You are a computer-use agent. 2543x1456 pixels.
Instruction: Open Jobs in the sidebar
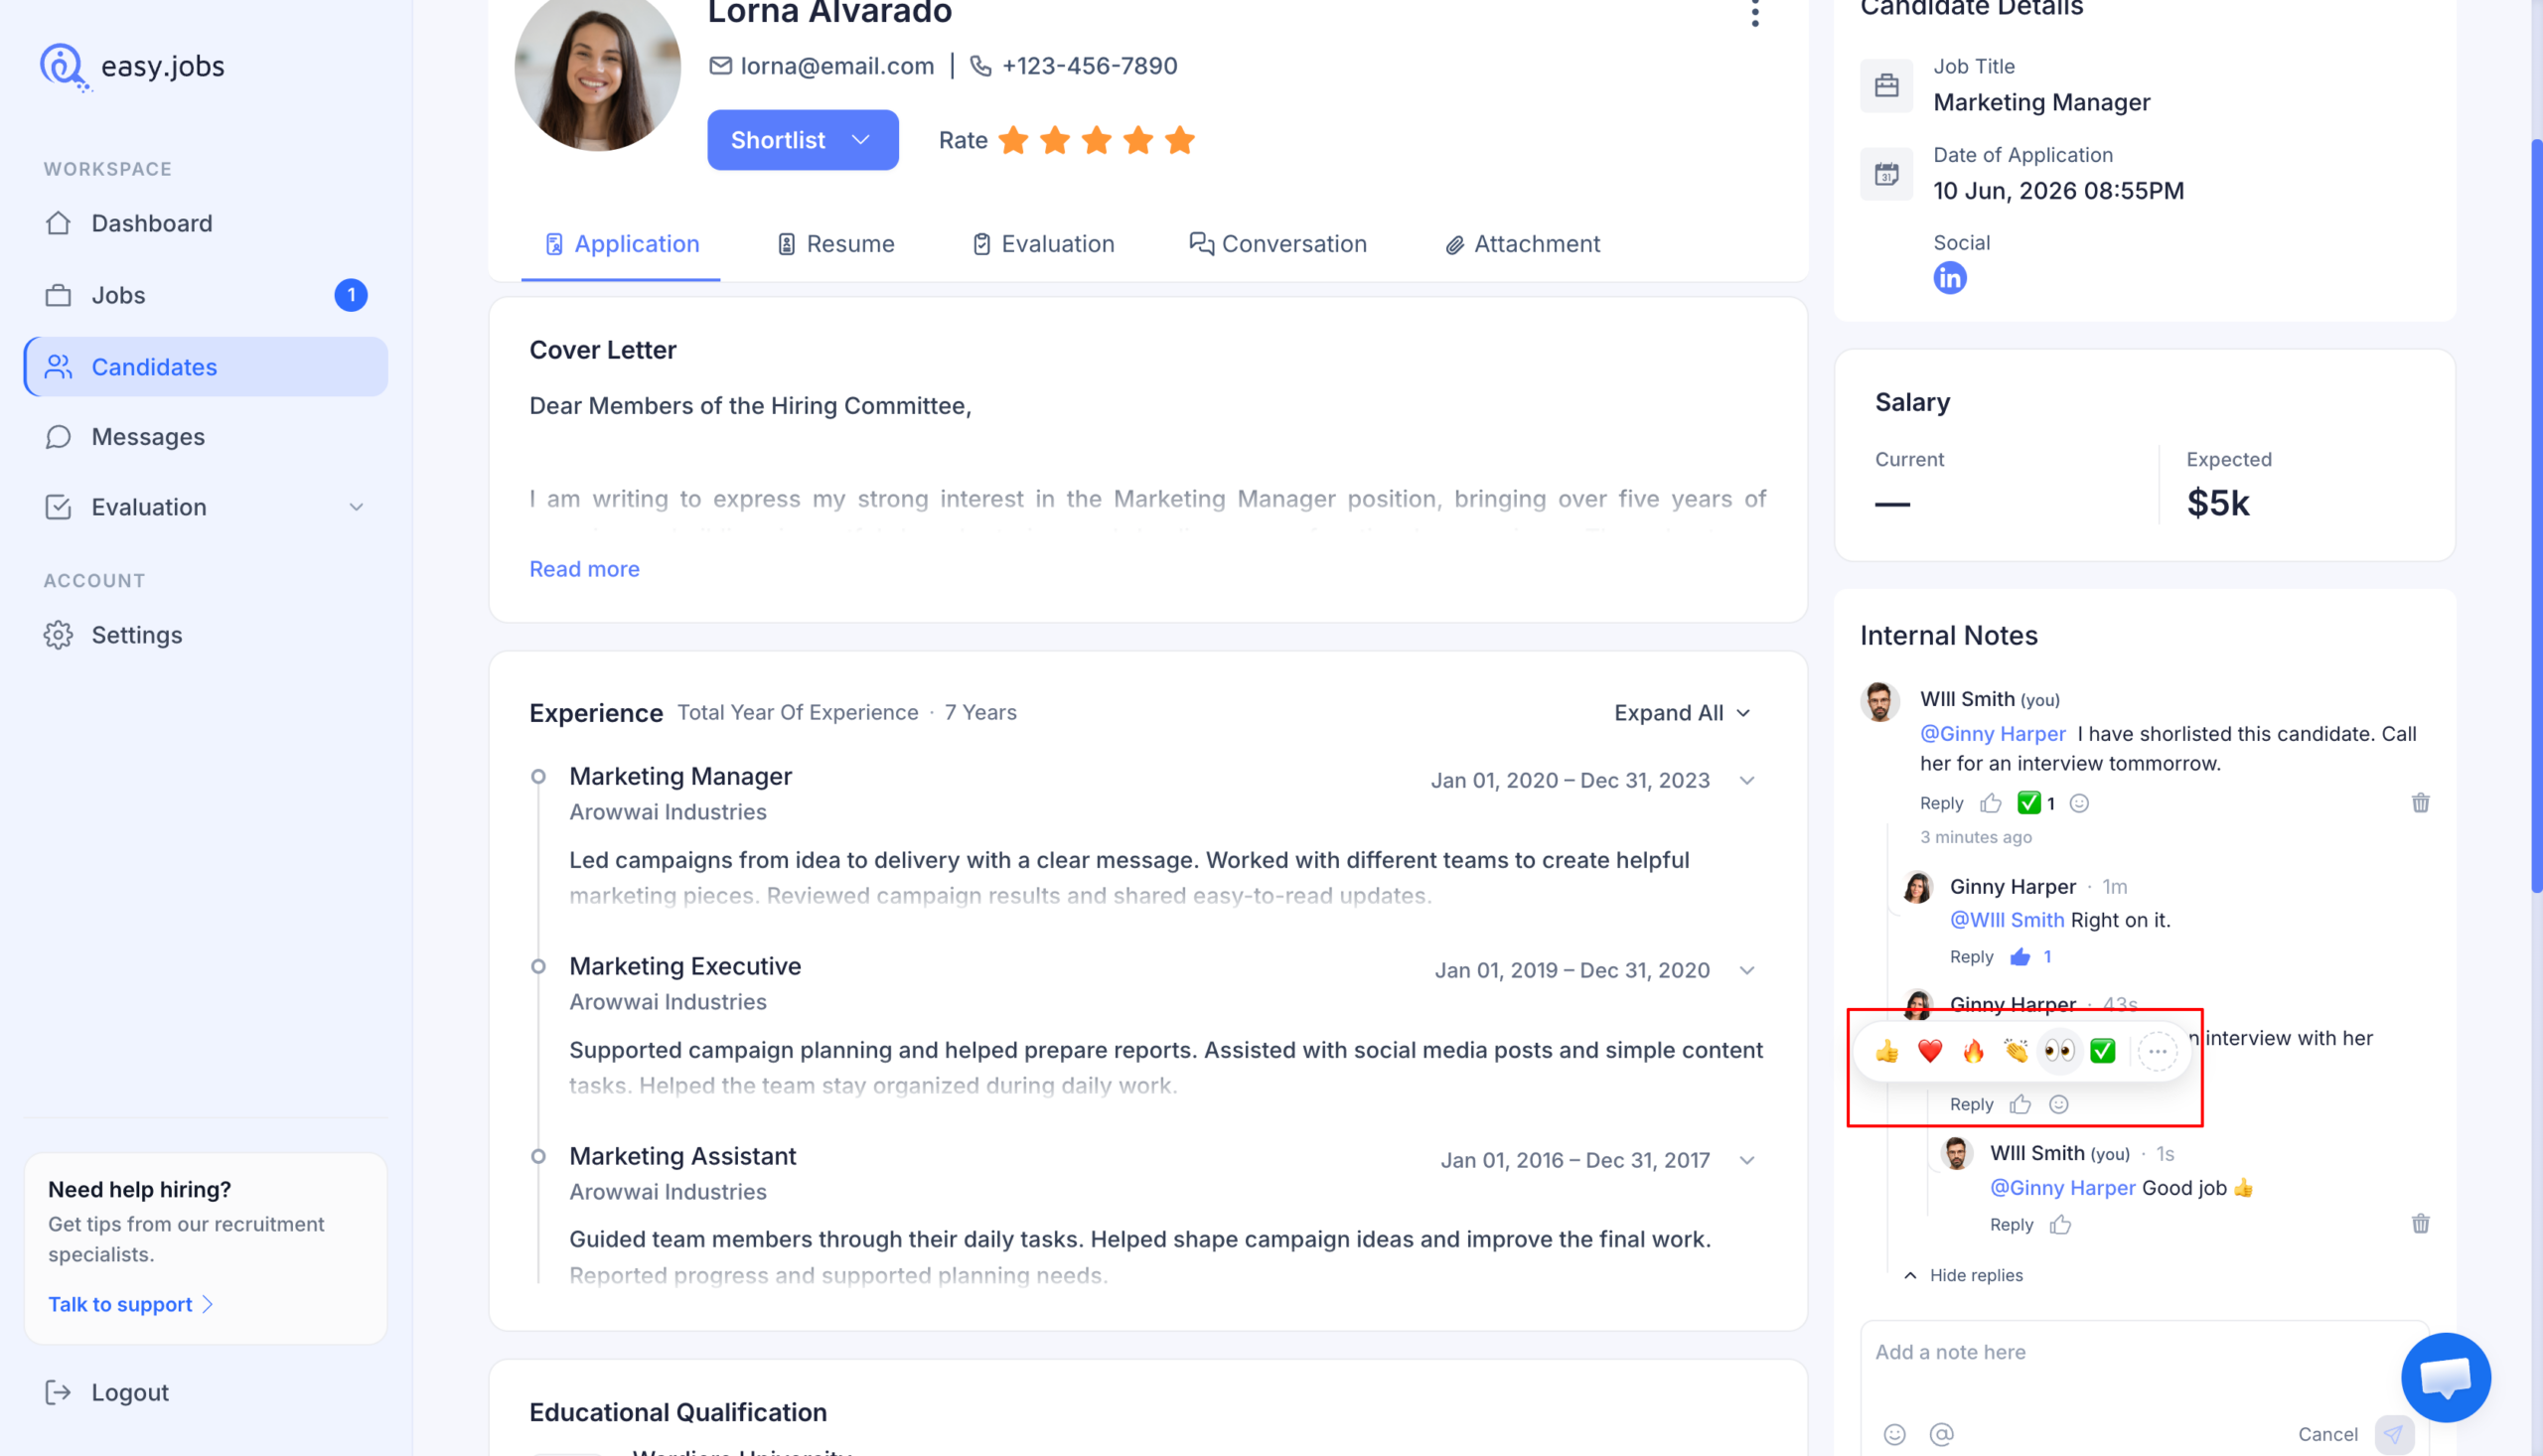(206, 295)
